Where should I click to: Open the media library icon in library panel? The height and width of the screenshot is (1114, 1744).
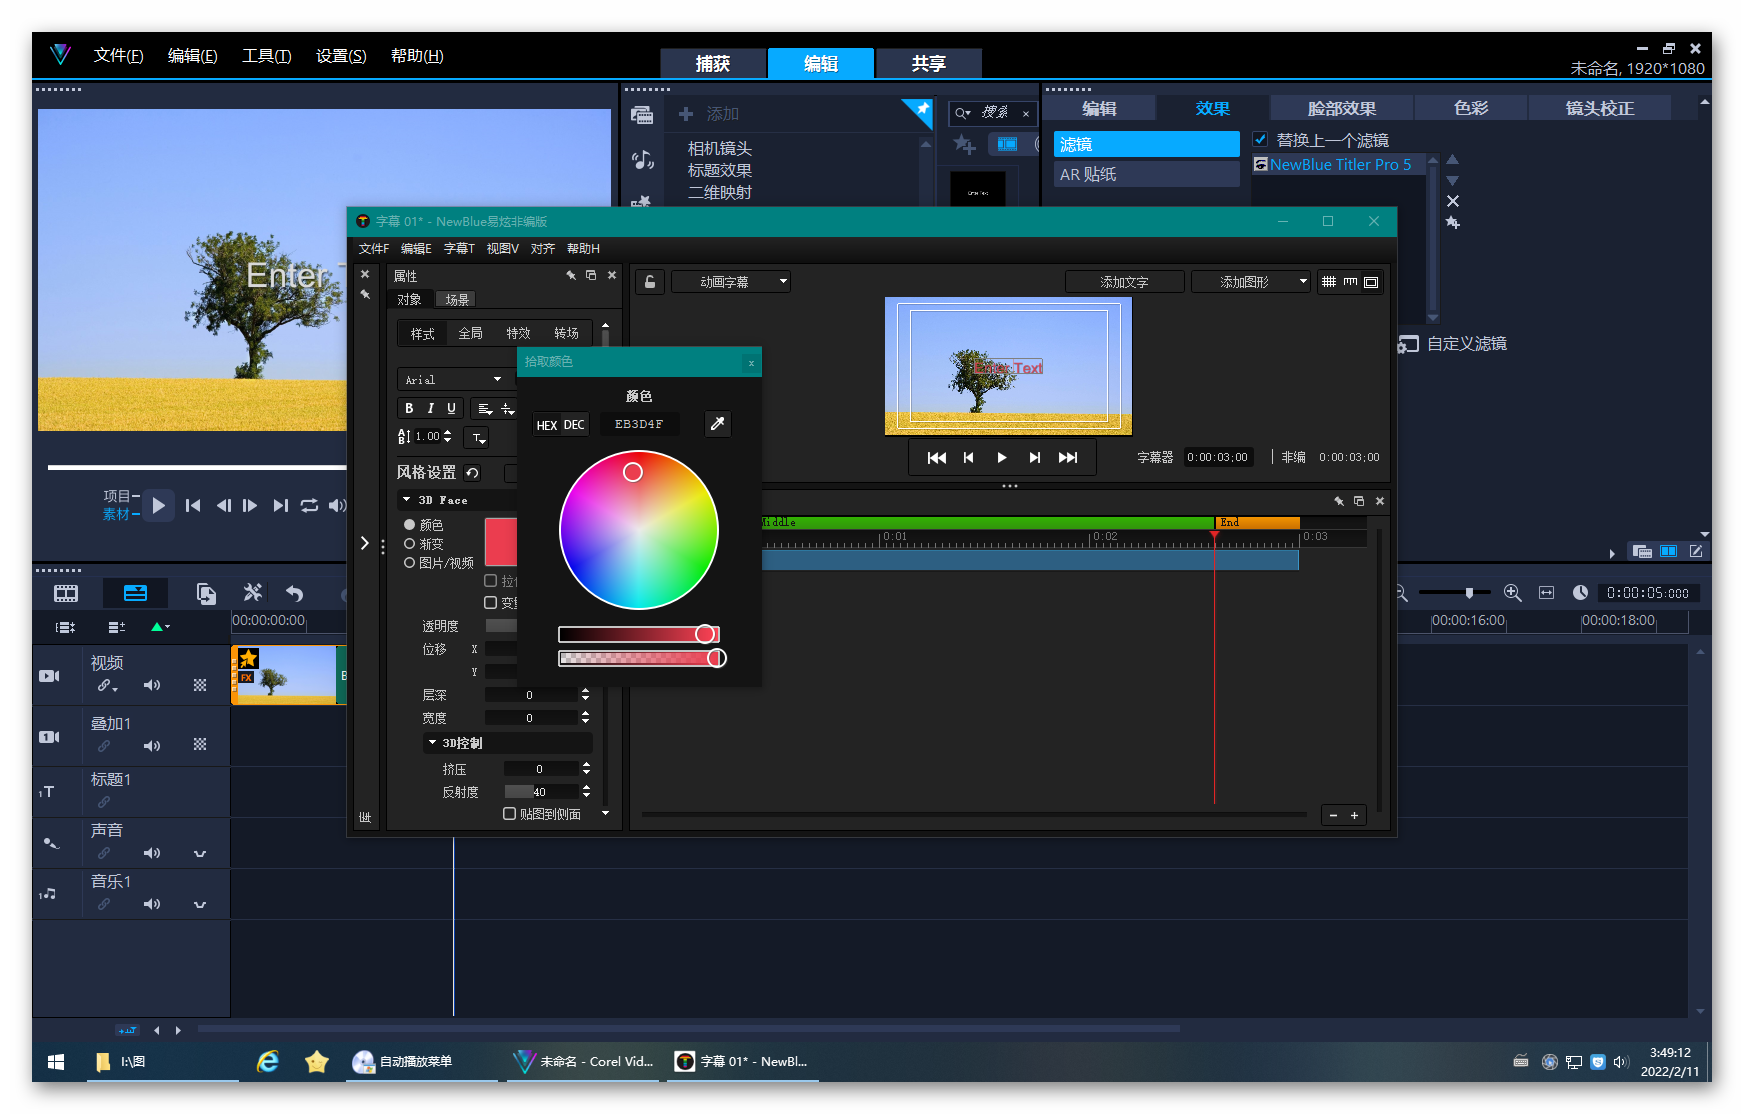pyautogui.click(x=642, y=115)
